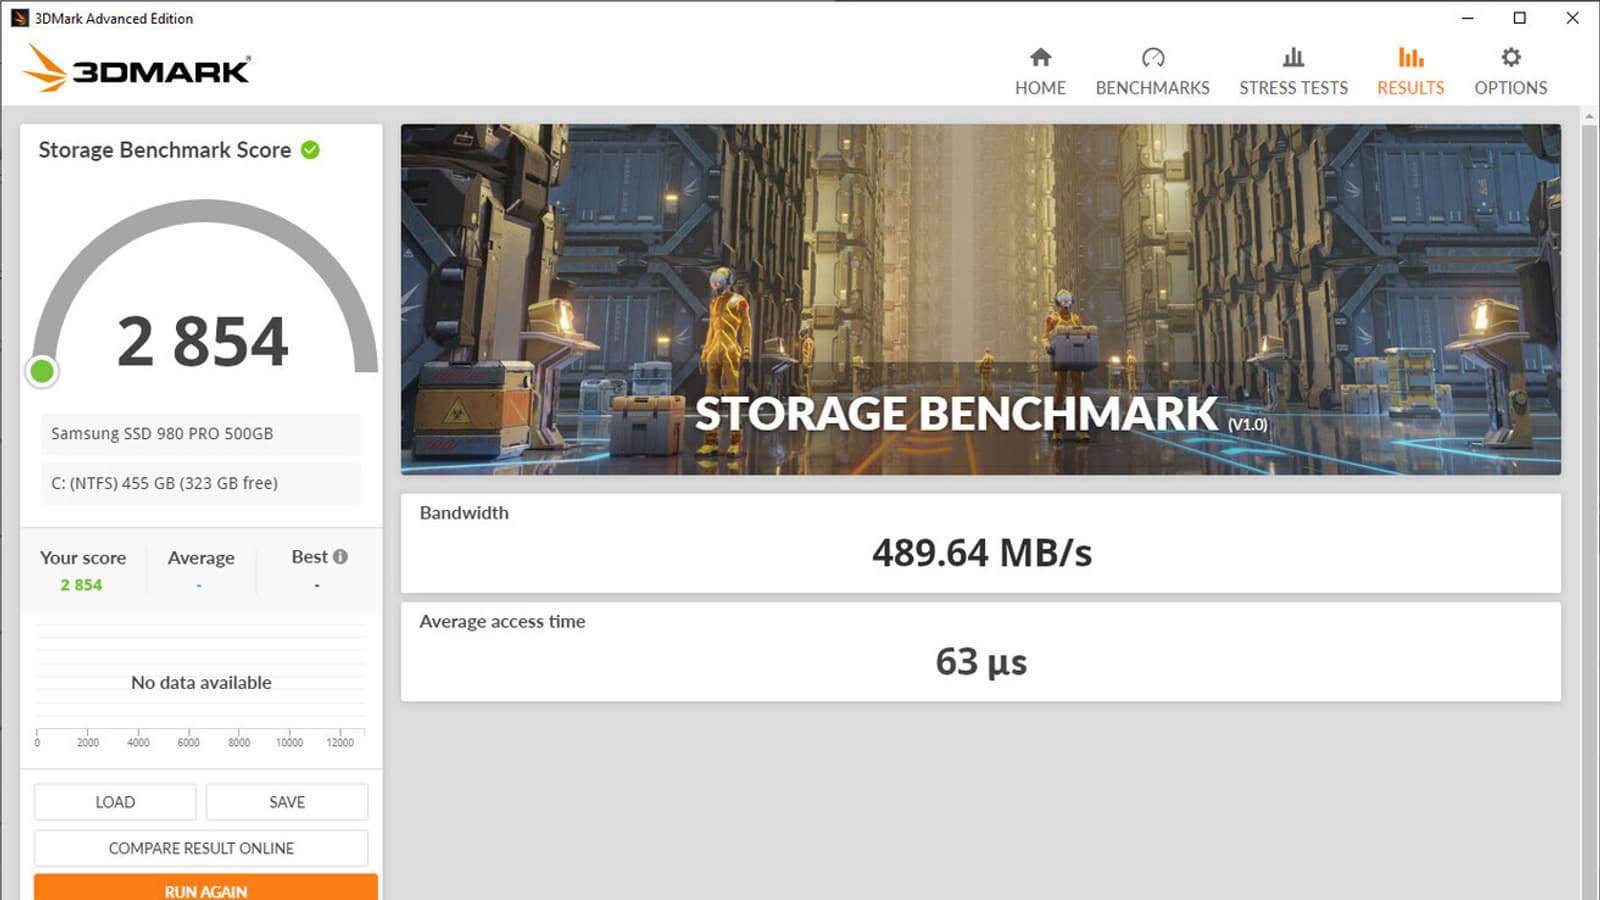Click the orange RUN AGAIN button
This screenshot has width=1600, height=900.
pos(206,888)
